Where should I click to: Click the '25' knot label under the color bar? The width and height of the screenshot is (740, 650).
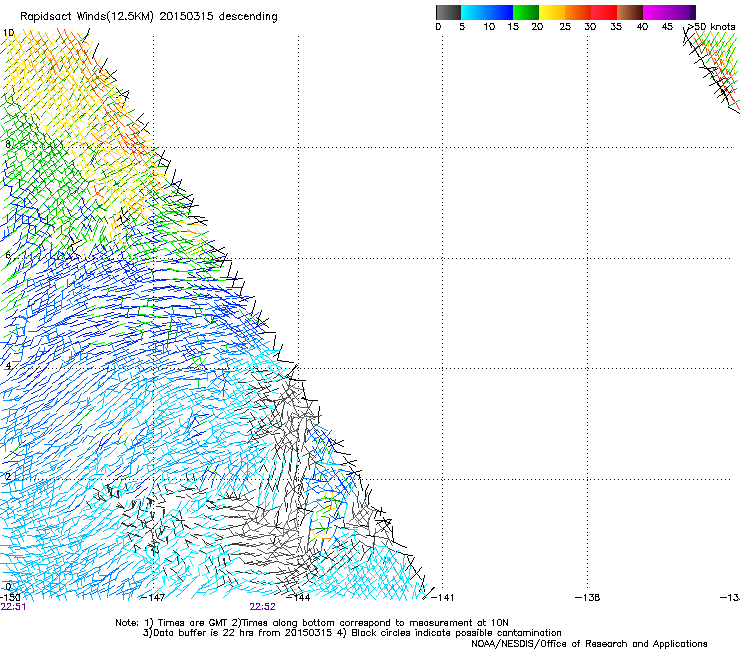click(x=565, y=27)
